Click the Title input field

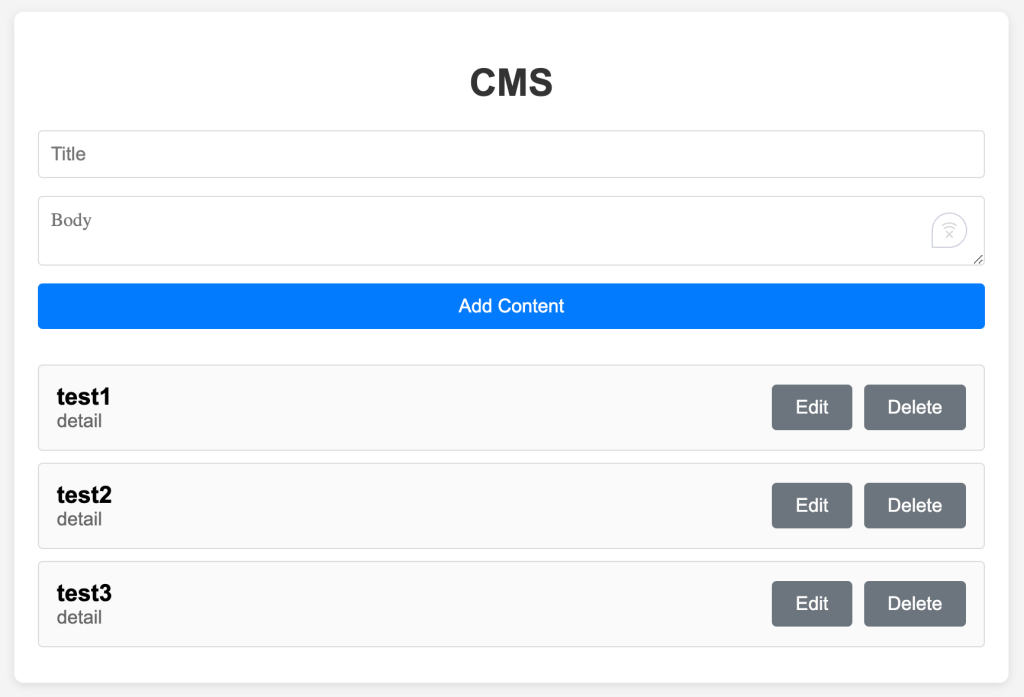point(511,154)
